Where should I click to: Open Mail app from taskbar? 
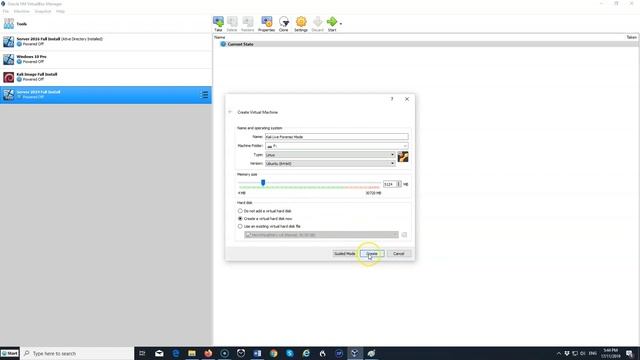pyautogui.click(x=159, y=353)
